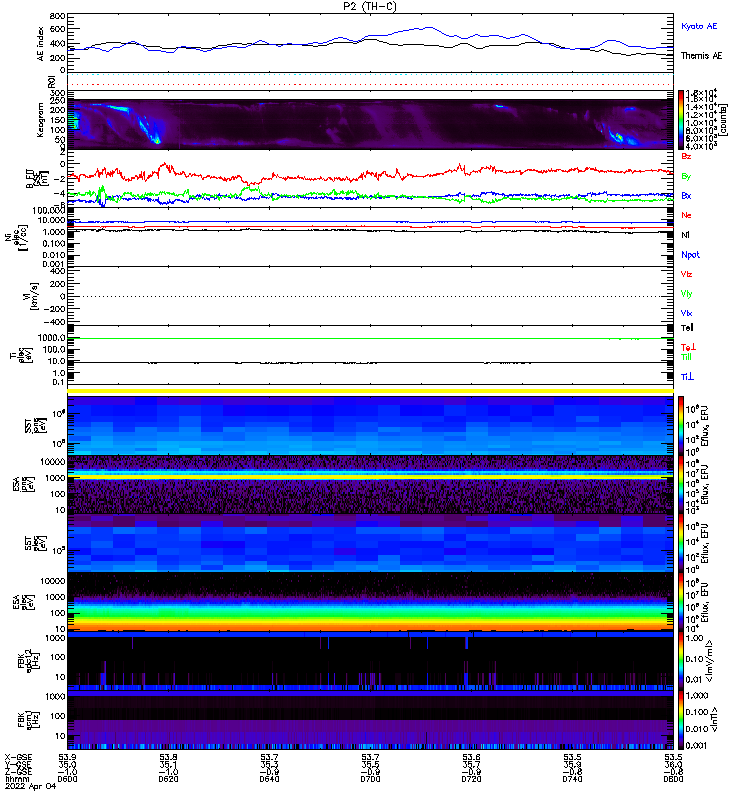Select the "Themis AE" legend label
This screenshot has width=750, height=800.
point(702,56)
